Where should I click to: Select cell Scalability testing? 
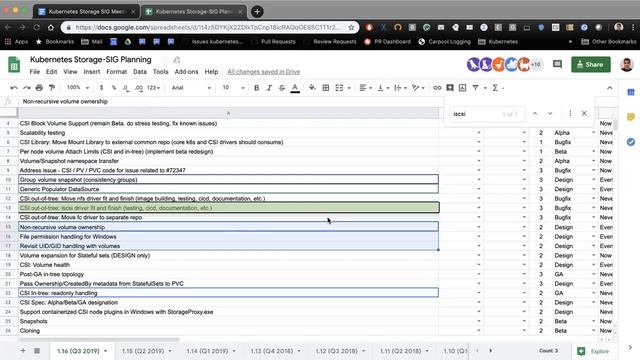(x=228, y=133)
